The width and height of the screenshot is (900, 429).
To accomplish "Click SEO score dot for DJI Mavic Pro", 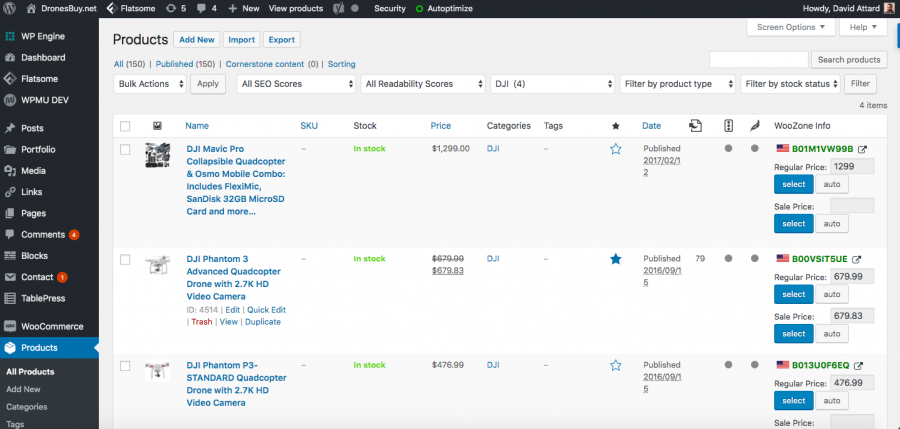I will tap(728, 148).
